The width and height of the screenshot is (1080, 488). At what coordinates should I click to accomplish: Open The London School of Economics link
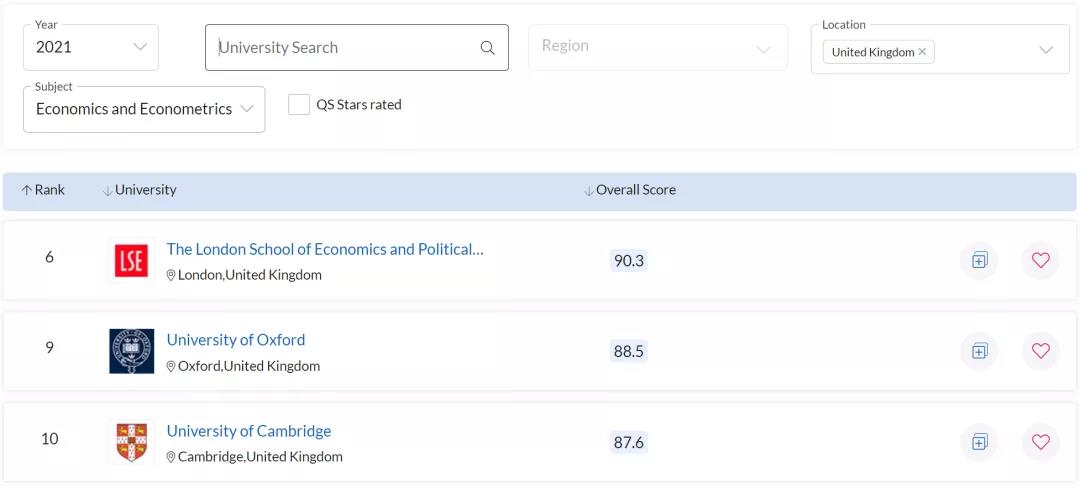325,249
